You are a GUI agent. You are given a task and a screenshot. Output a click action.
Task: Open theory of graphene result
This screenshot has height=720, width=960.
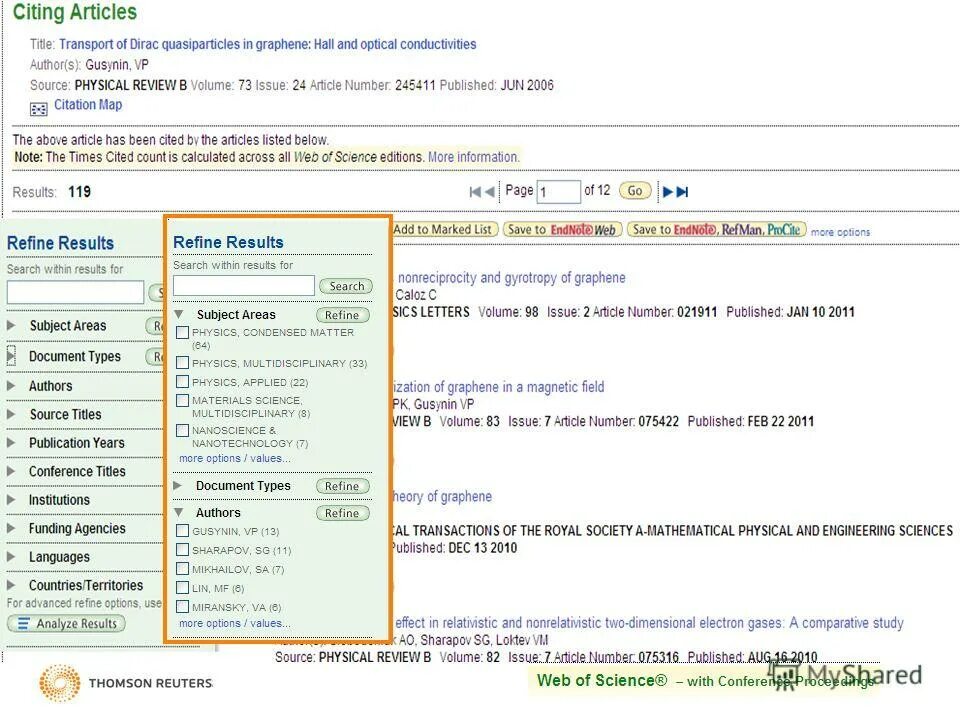(442, 497)
